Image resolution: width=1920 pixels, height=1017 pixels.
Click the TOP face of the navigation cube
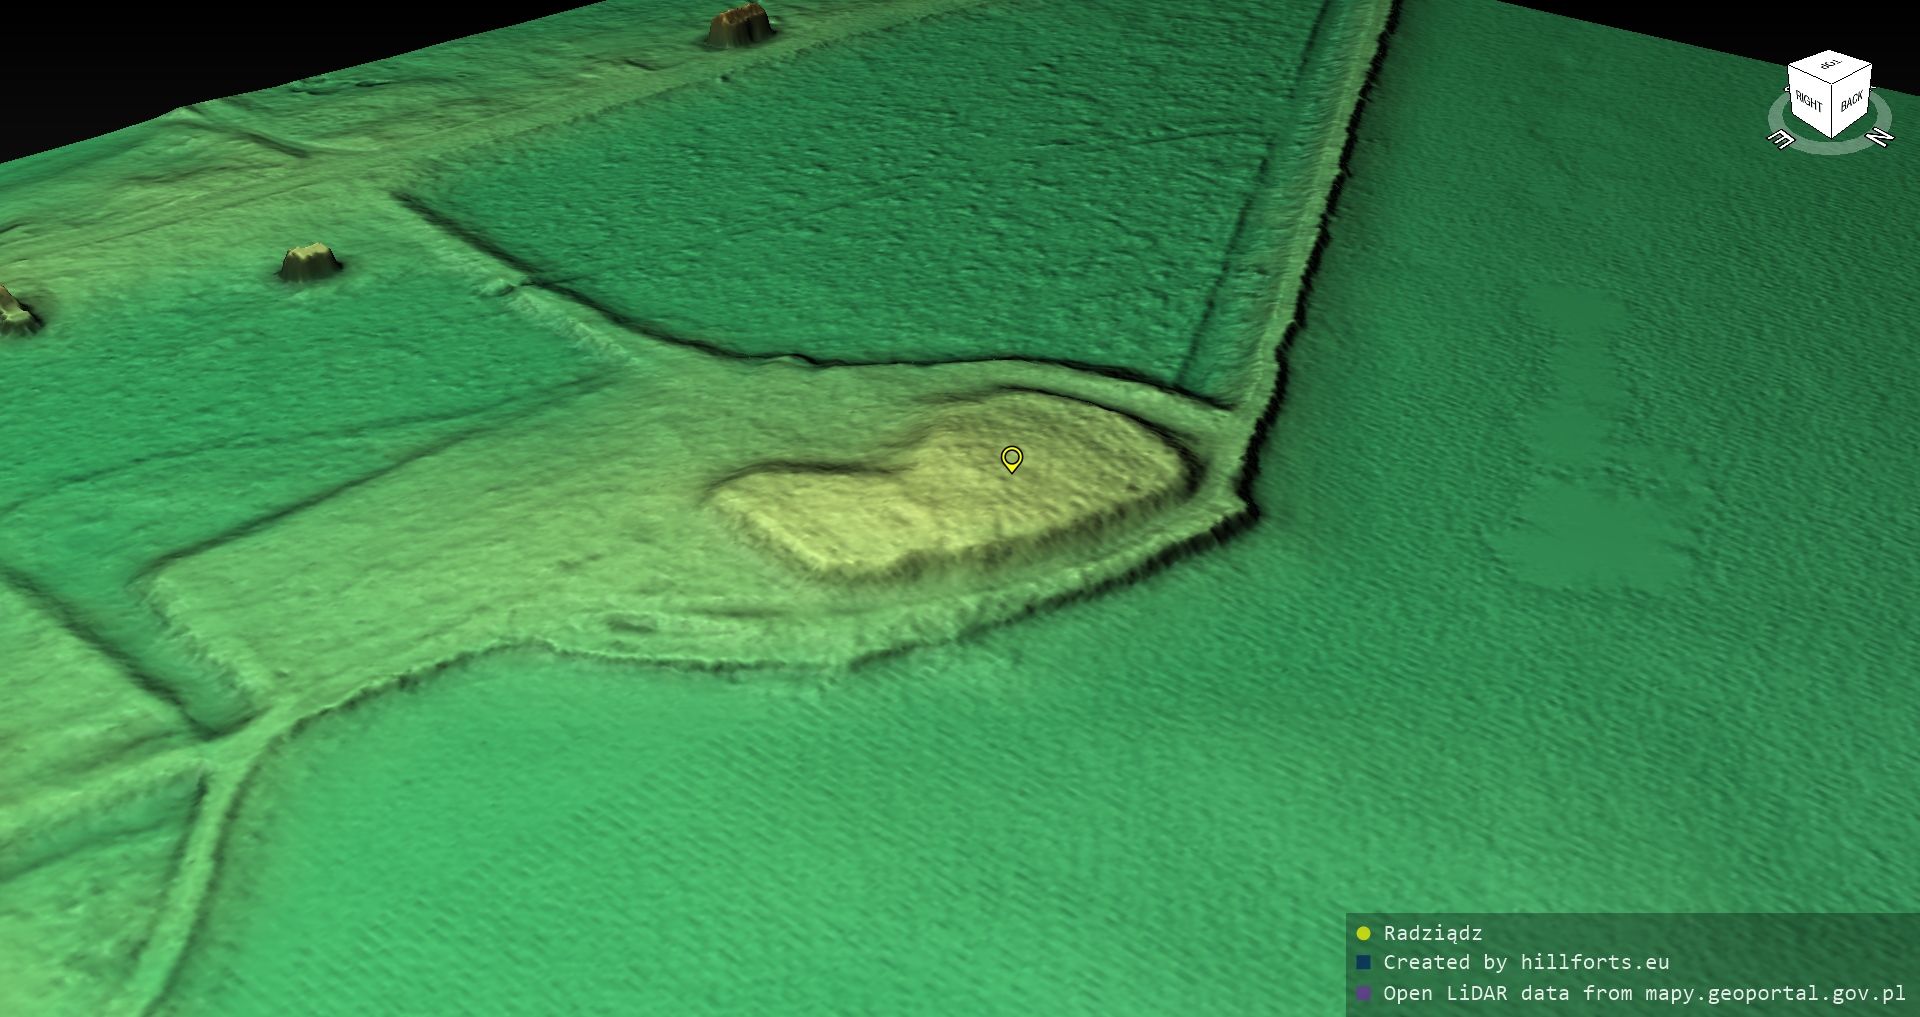[x=1829, y=66]
